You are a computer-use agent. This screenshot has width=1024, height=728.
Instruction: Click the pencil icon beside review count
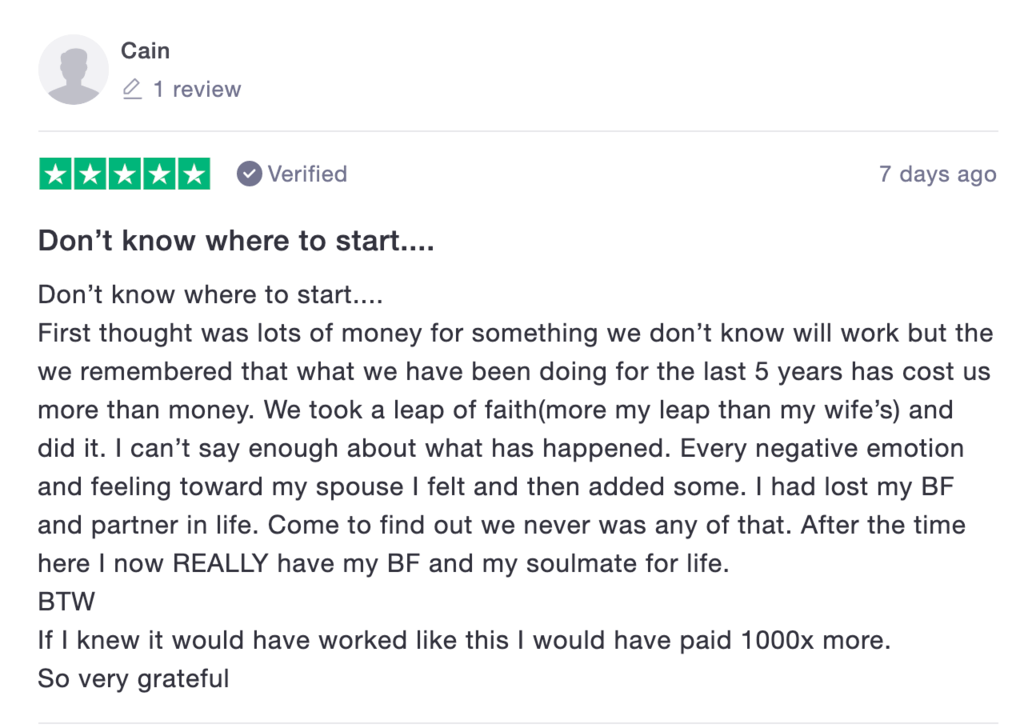click(x=132, y=90)
